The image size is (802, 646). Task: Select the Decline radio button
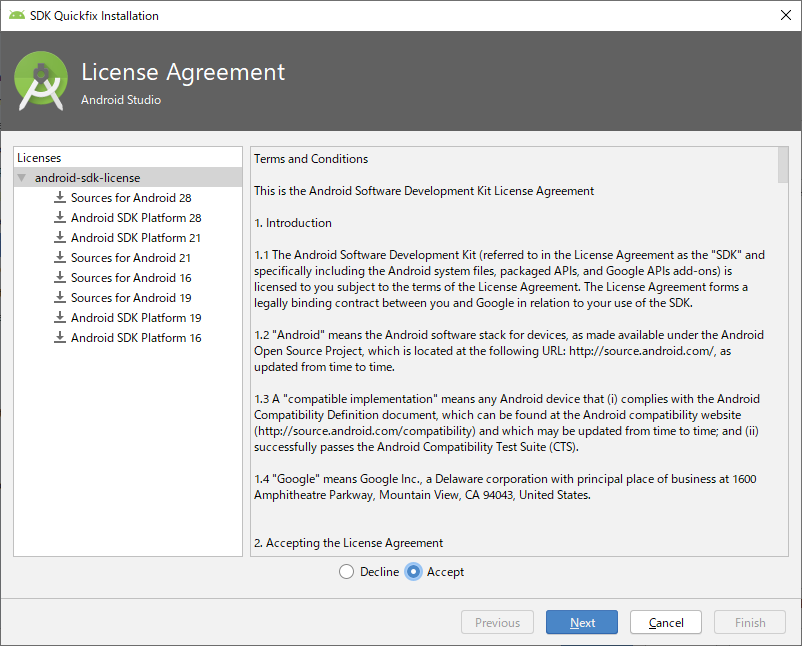[x=346, y=571]
